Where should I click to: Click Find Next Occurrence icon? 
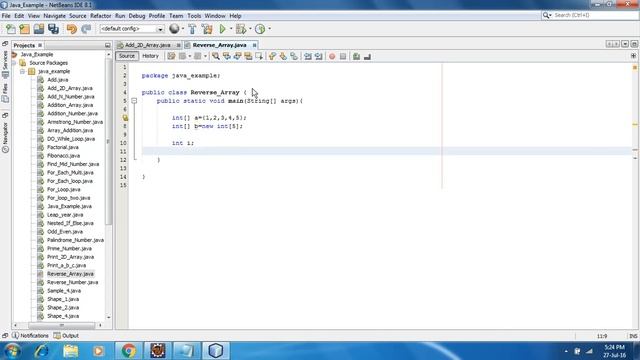tap(237, 56)
